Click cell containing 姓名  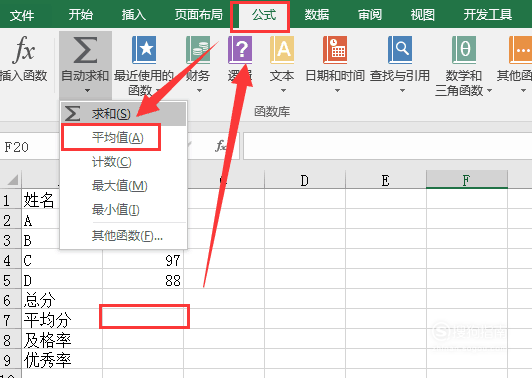41,200
